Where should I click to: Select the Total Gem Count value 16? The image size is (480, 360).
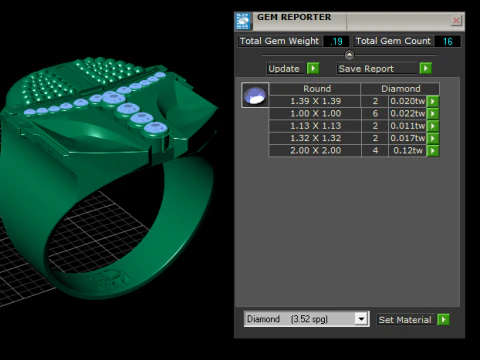coord(447,41)
